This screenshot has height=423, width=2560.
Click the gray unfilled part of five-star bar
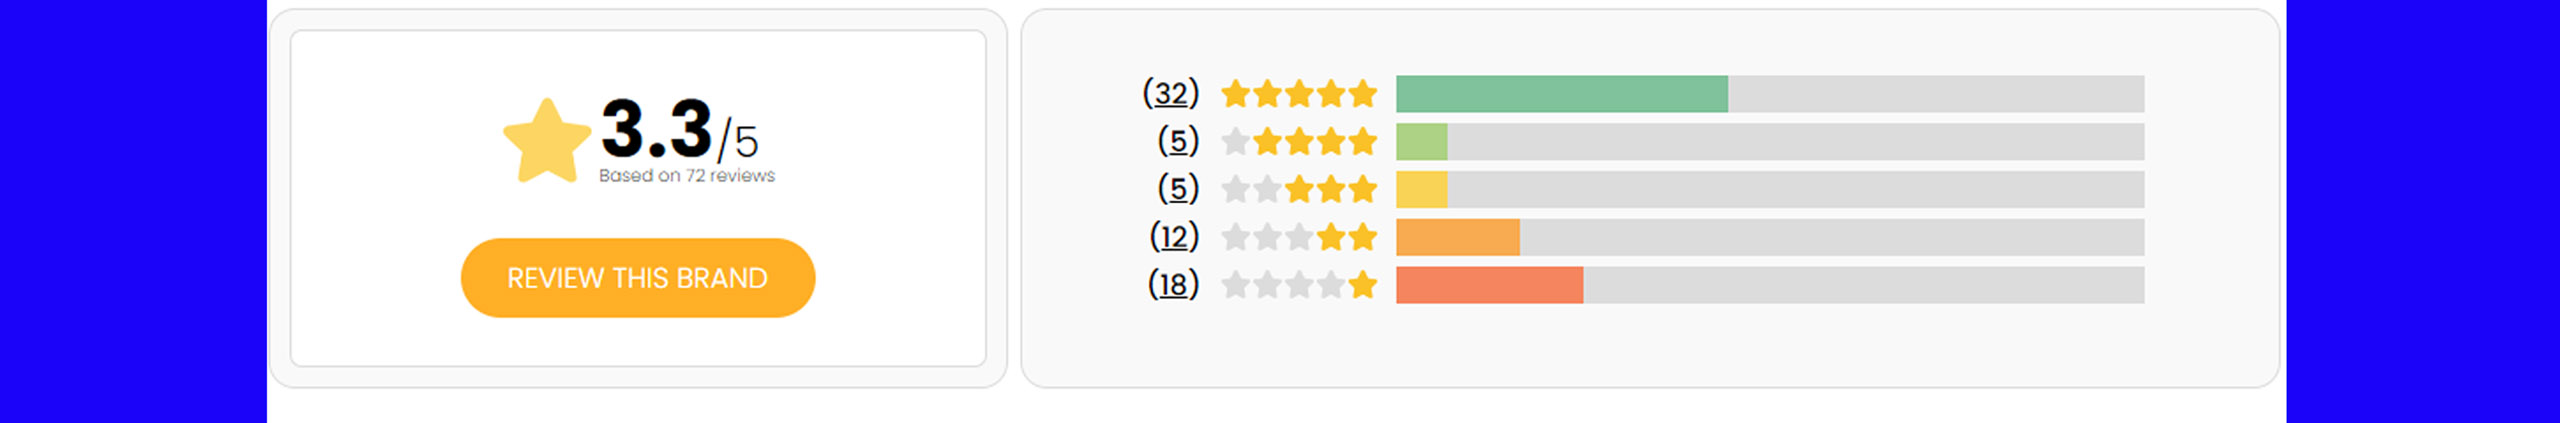click(x=1936, y=94)
